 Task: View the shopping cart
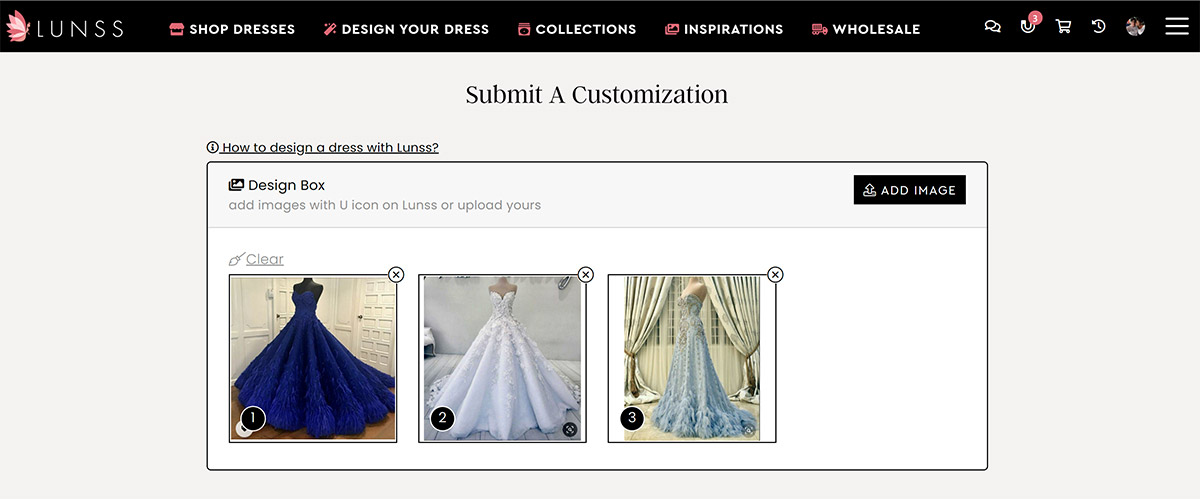click(1063, 27)
